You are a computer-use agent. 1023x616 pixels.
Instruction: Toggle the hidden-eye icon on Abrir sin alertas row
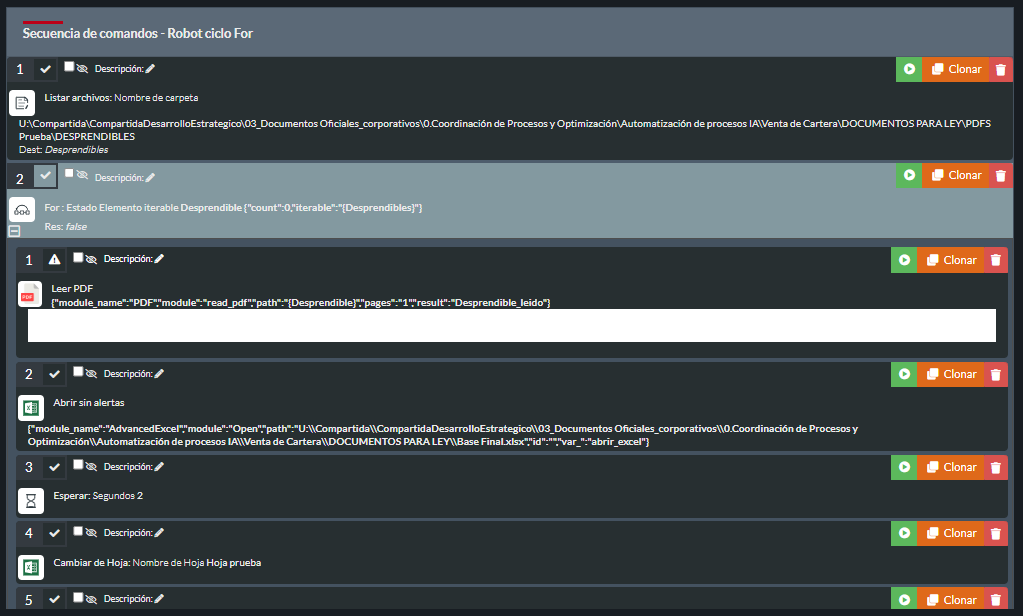coord(91,374)
